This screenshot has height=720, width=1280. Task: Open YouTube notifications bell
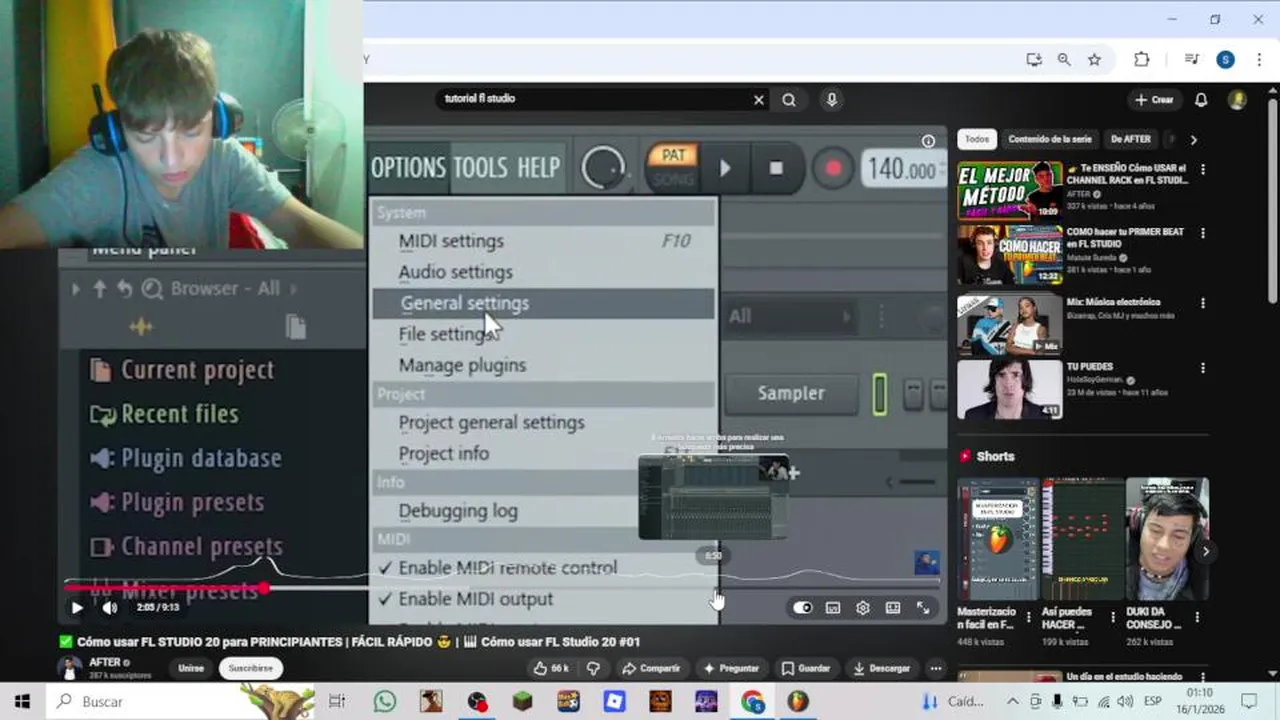tap(1201, 100)
